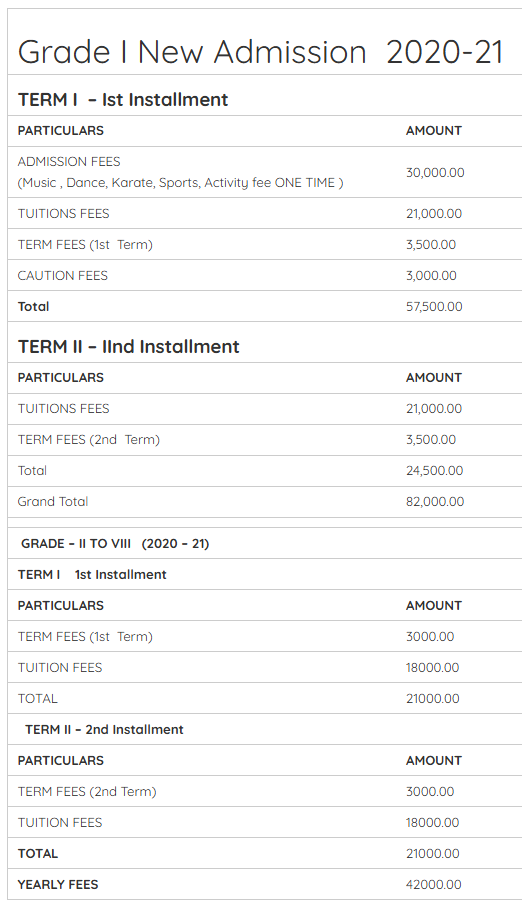The width and height of the screenshot is (522, 906).
Task: Select the "TERM II – 2nd Installment" subheading
Action: 104,730
